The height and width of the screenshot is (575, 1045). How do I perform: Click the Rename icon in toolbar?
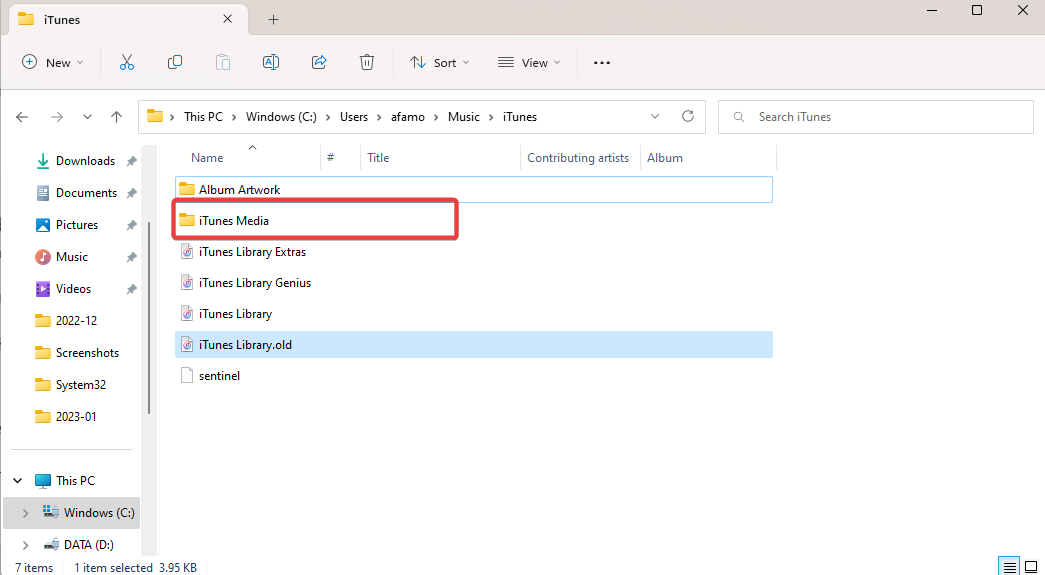271,62
